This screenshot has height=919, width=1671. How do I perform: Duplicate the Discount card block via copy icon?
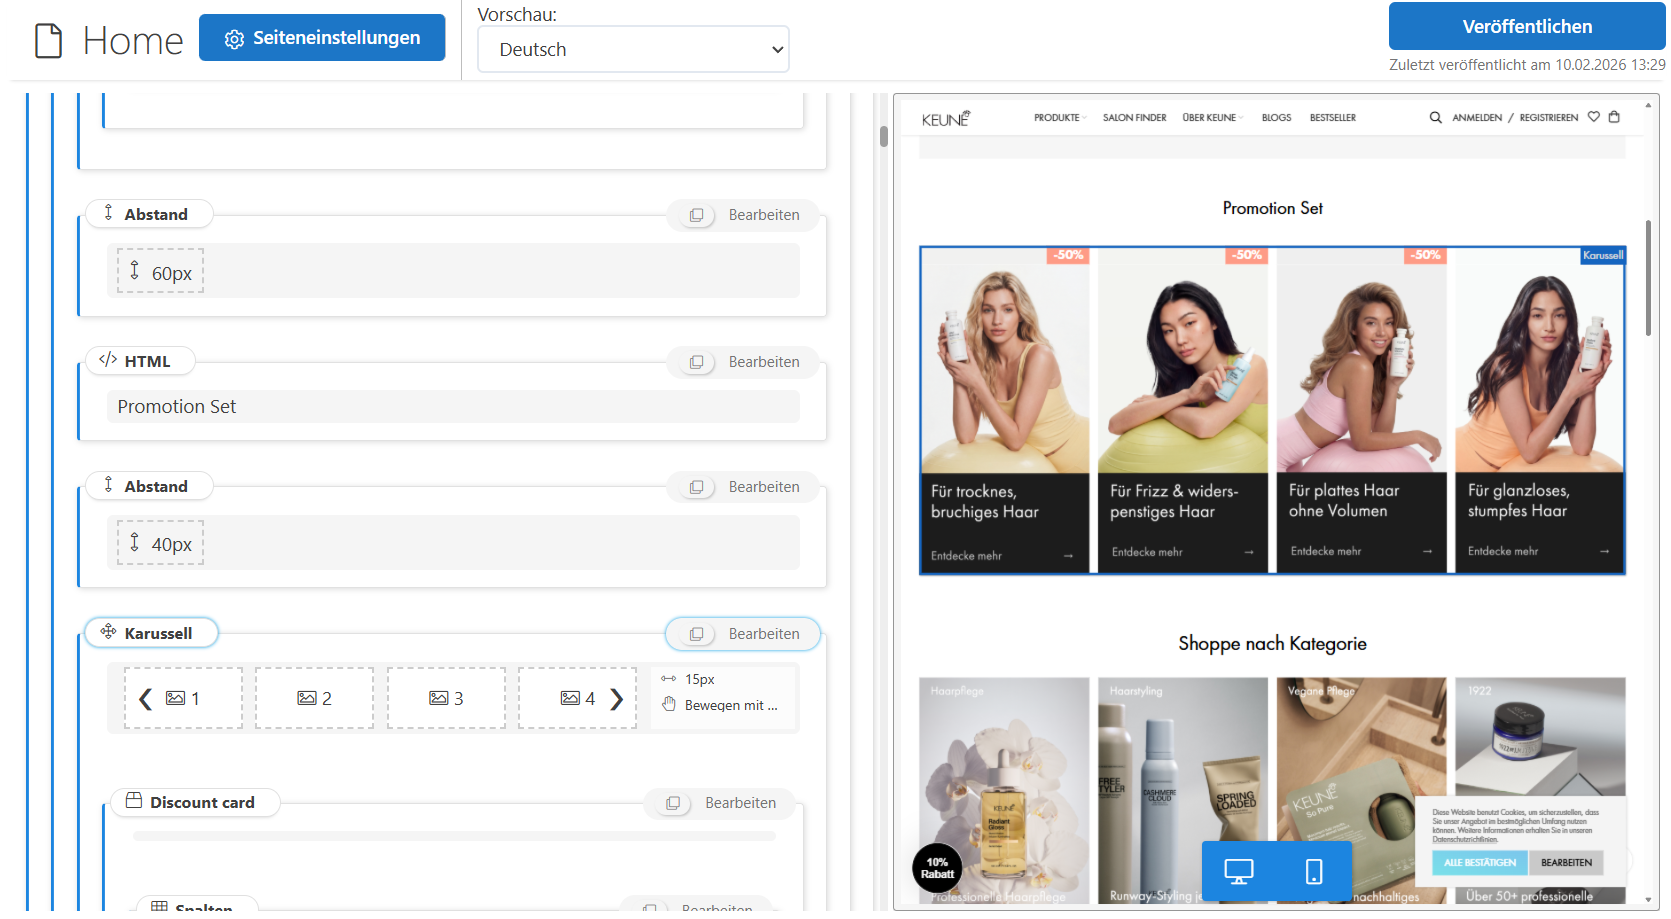pyautogui.click(x=673, y=803)
